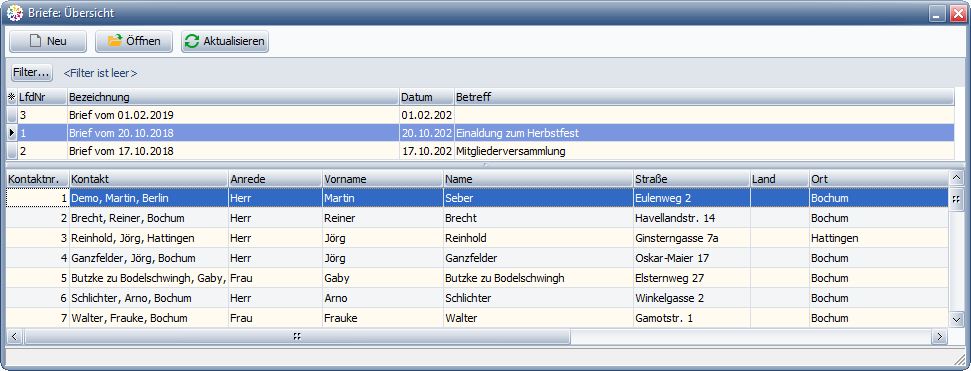Click the Kontaktnr. column header
The image size is (971, 371).
[x=37, y=178]
